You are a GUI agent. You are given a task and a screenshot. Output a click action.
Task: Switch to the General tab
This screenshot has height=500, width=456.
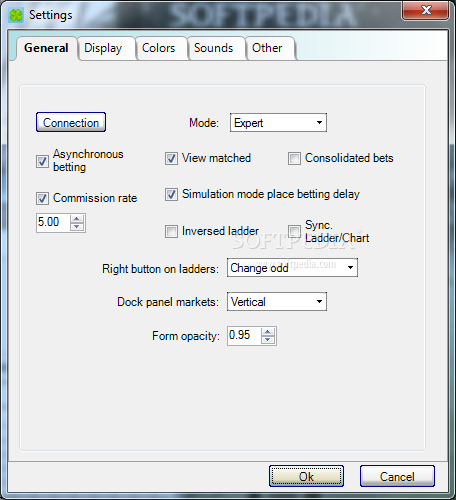click(46, 48)
